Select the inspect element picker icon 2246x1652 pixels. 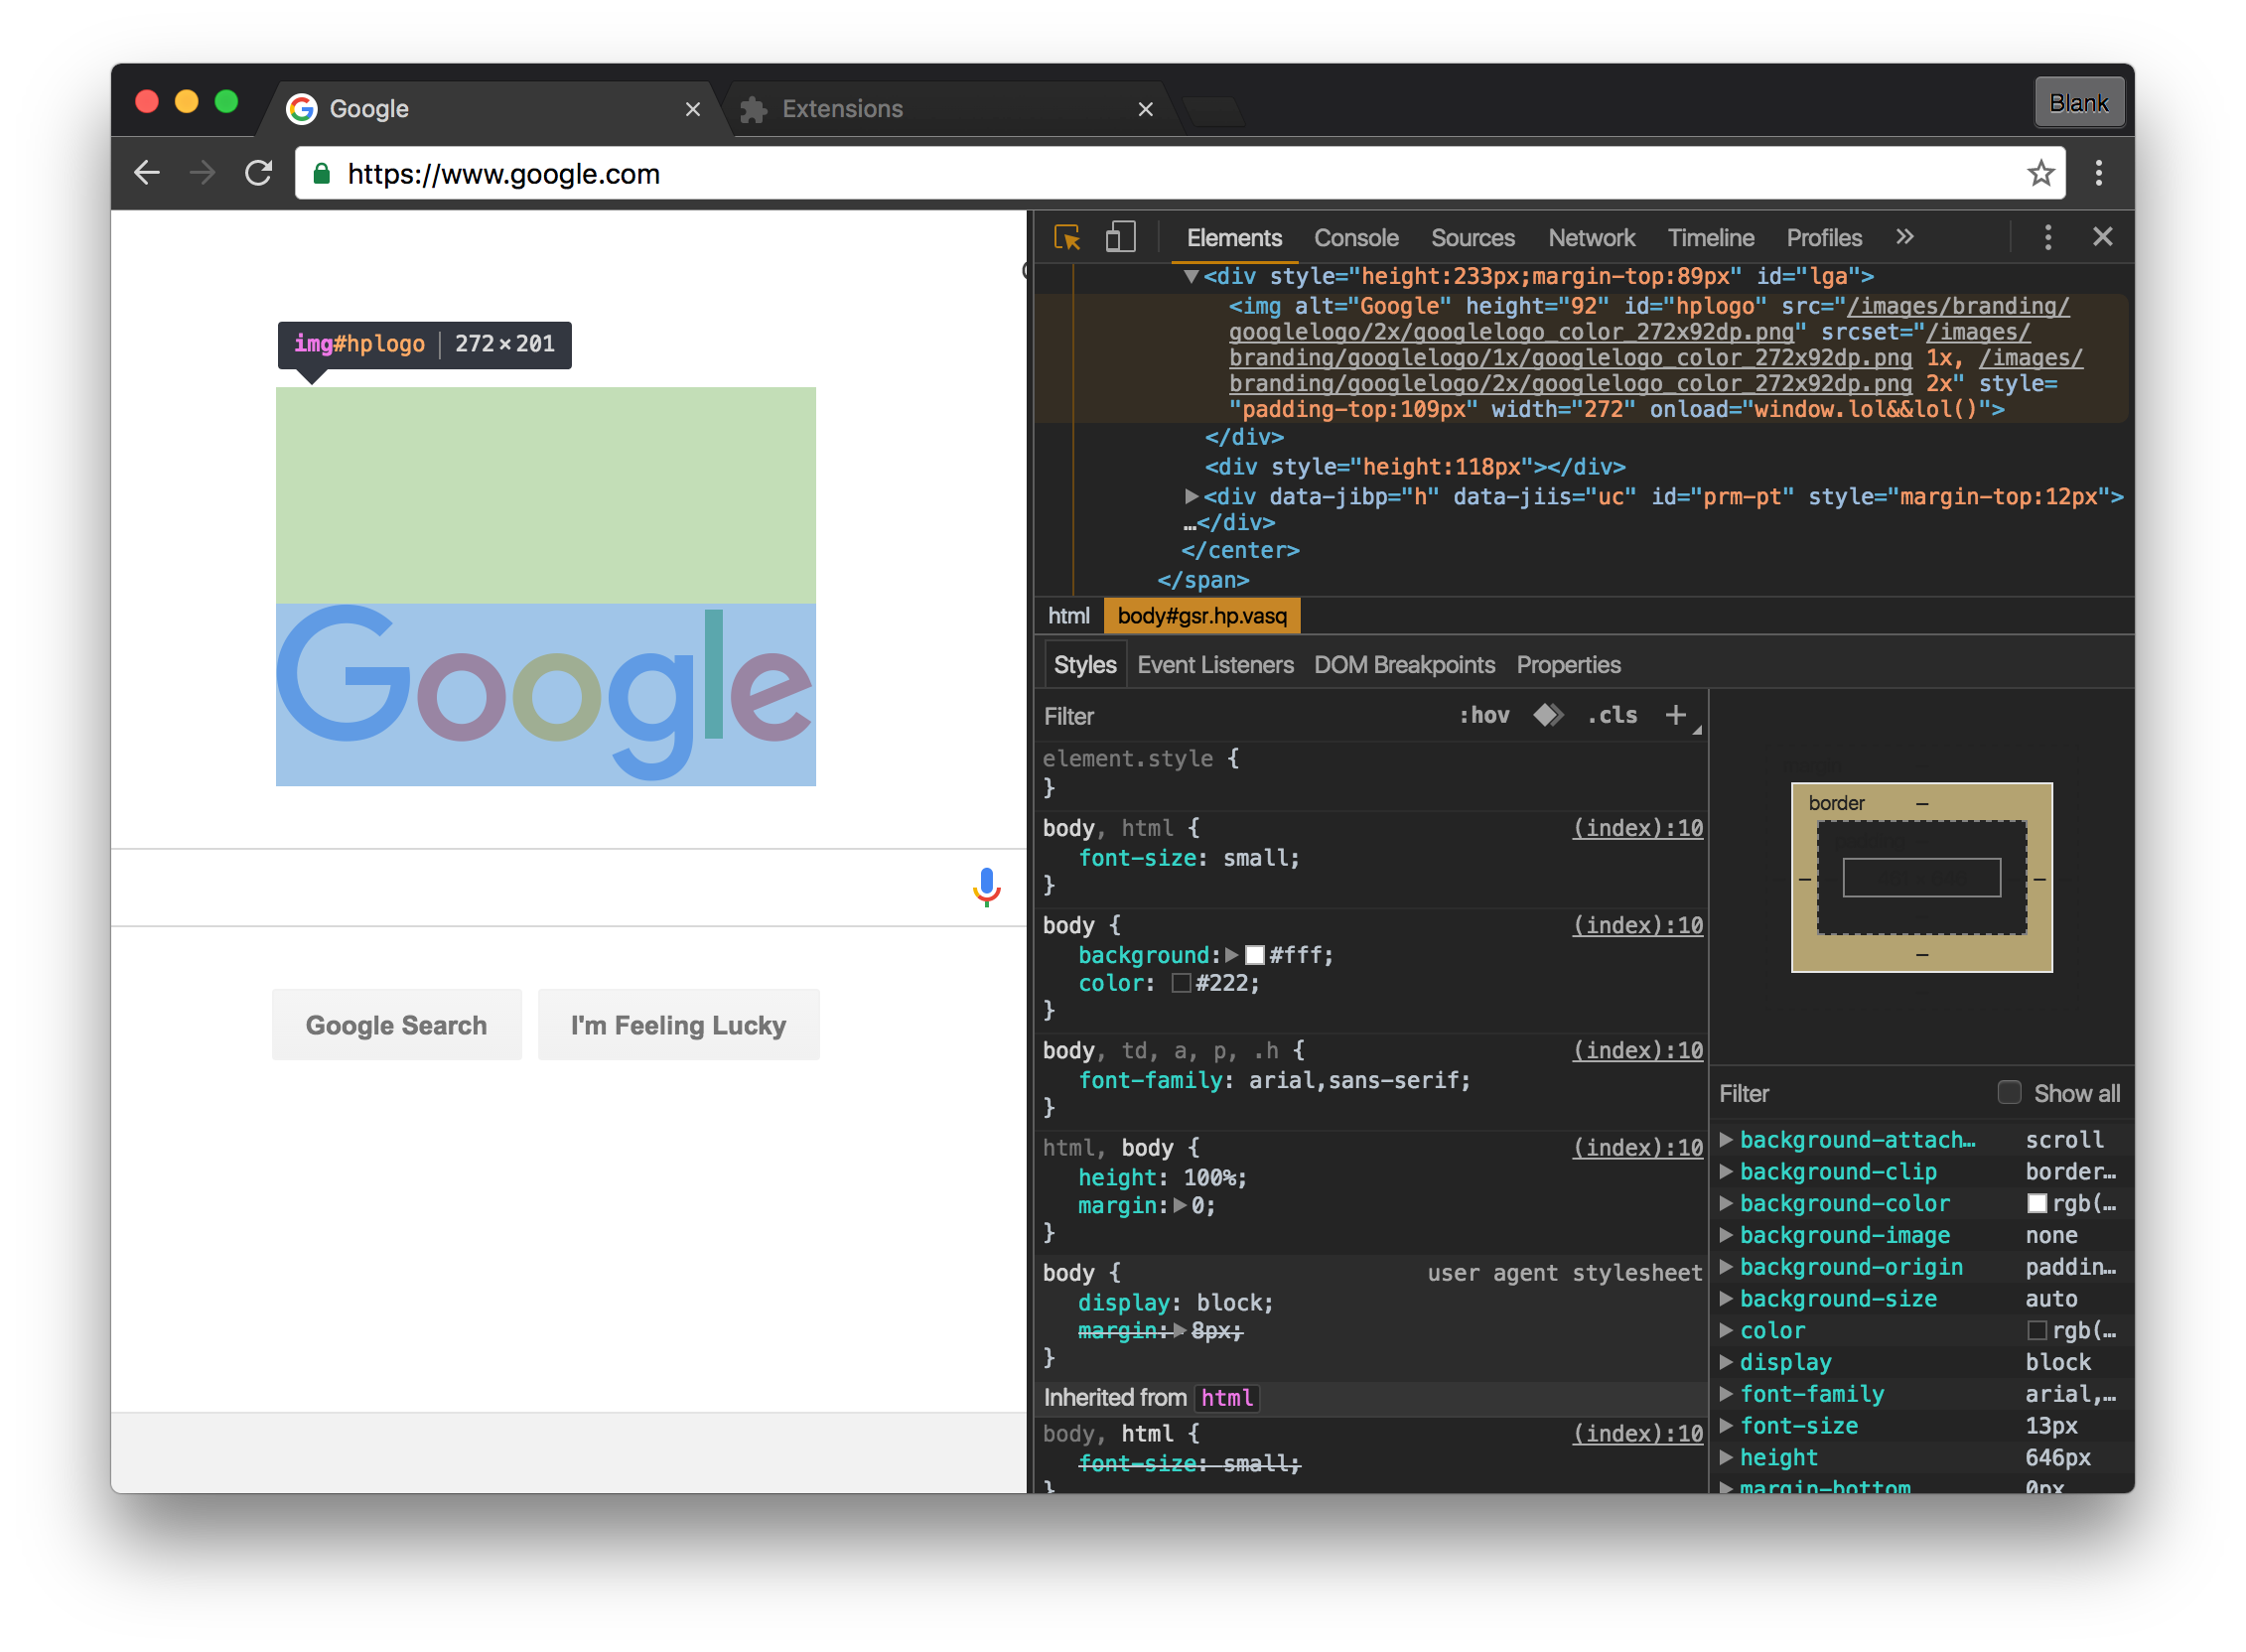(1067, 237)
